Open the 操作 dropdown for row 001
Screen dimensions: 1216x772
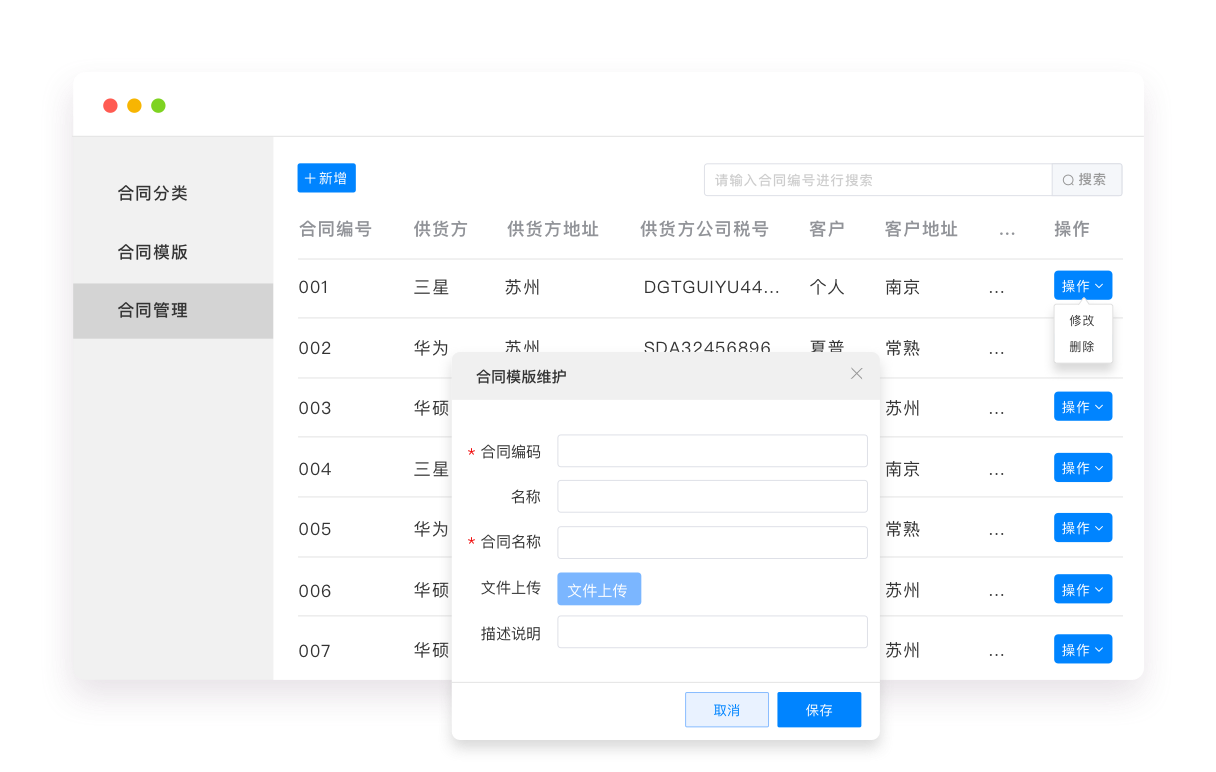[x=1083, y=286]
